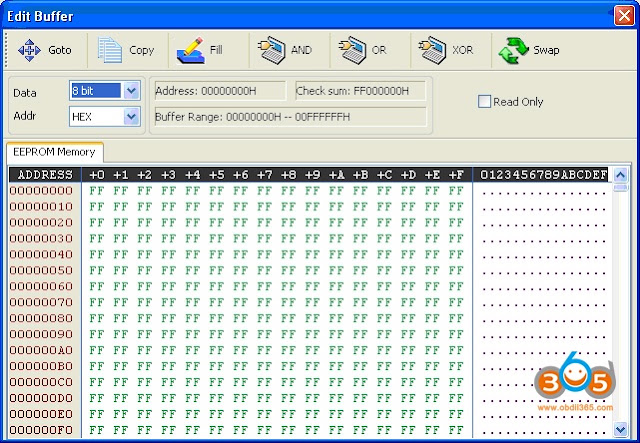This screenshot has width=640, height=443.
Task: Select address row 000000C0
Action: pos(41,382)
